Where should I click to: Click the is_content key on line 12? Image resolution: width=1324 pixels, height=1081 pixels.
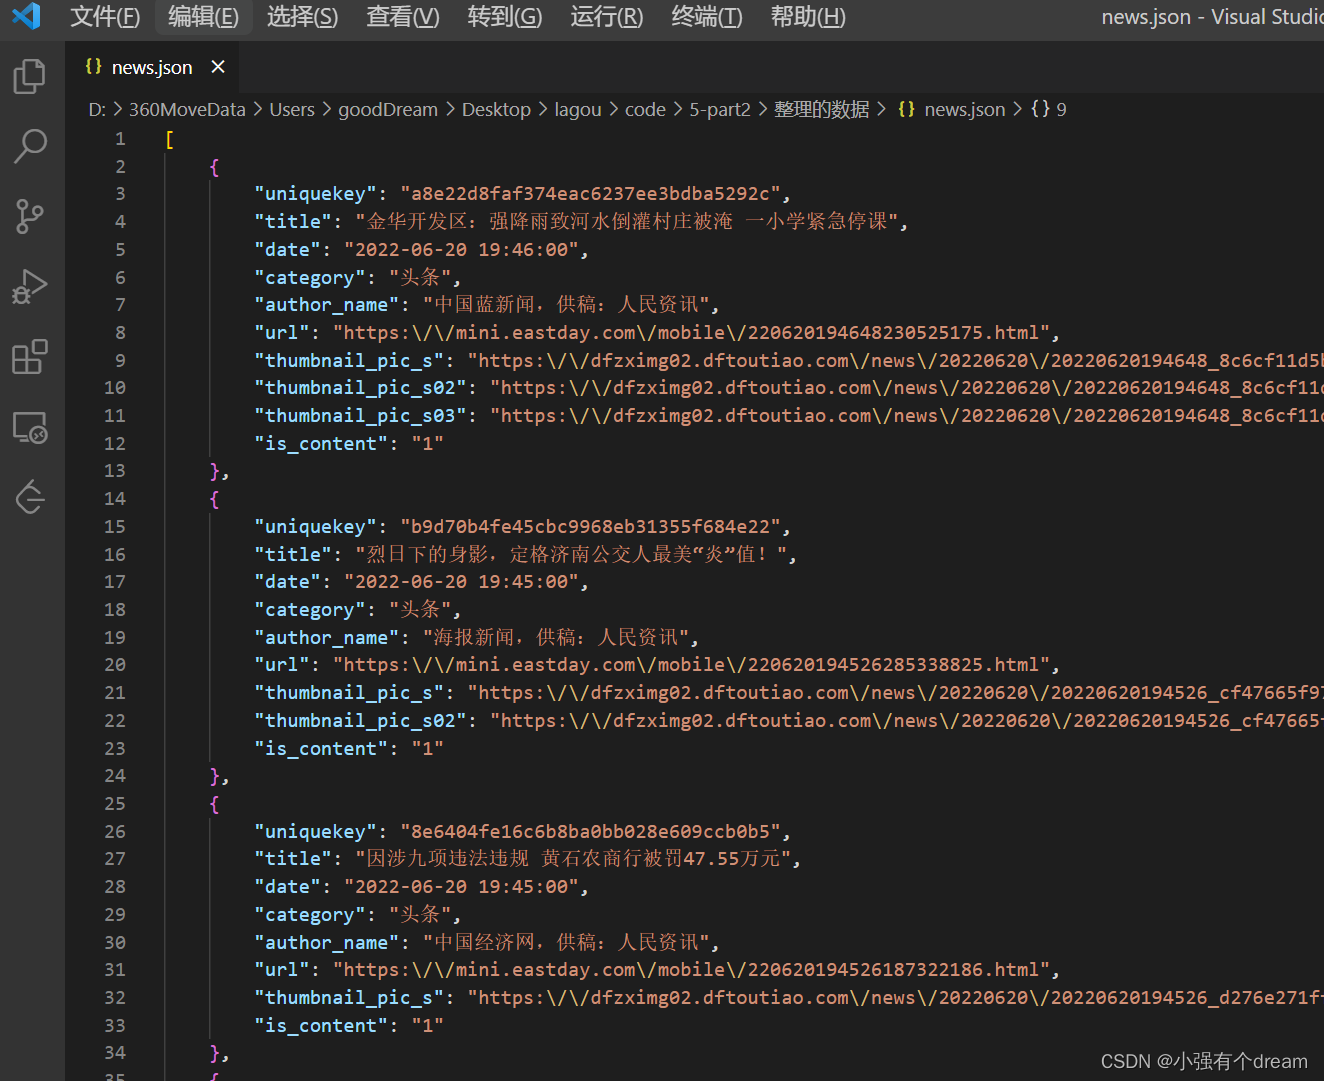point(321,444)
